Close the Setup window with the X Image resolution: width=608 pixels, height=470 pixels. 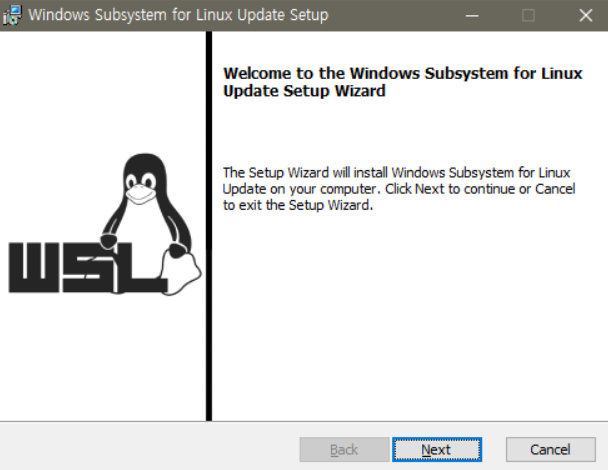[x=586, y=16]
